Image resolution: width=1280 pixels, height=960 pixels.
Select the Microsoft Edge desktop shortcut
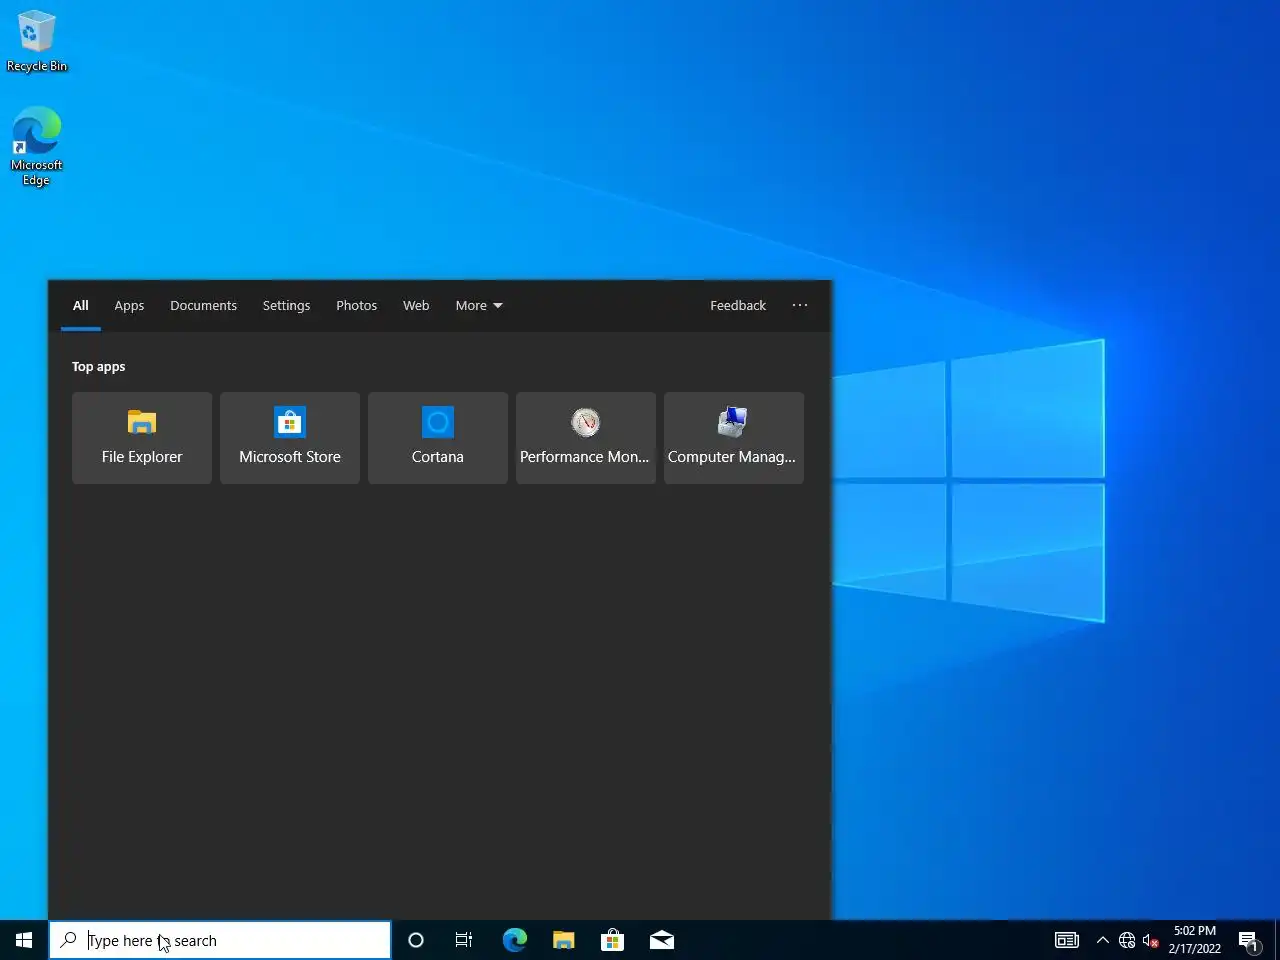point(36,146)
